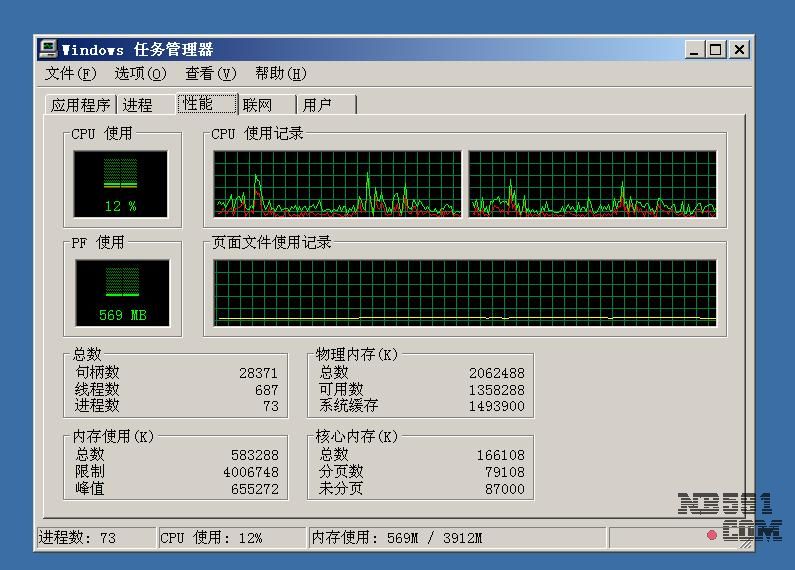Click the left CPU usage history graph
The width and height of the screenshot is (795, 570).
point(338,184)
